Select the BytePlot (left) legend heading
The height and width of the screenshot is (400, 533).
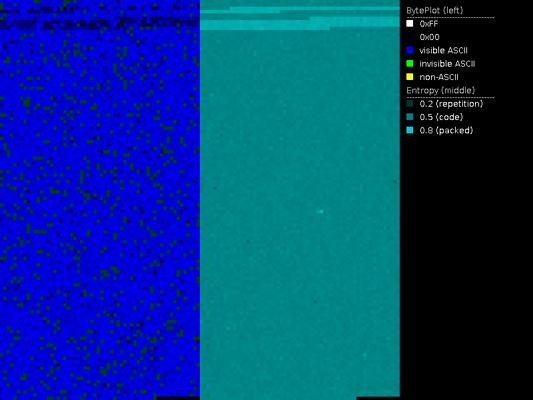tap(434, 11)
